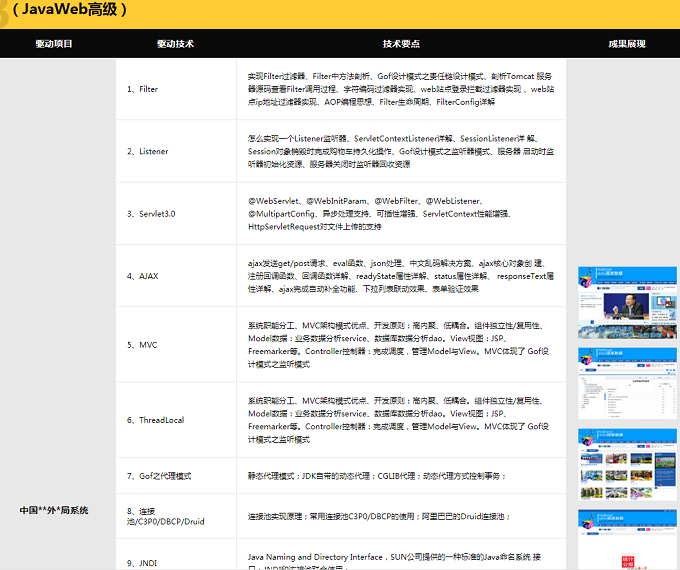Image resolution: width=680 pixels, height=570 pixels.
Task: Click the 2、Listener technology row label
Action: point(147,151)
